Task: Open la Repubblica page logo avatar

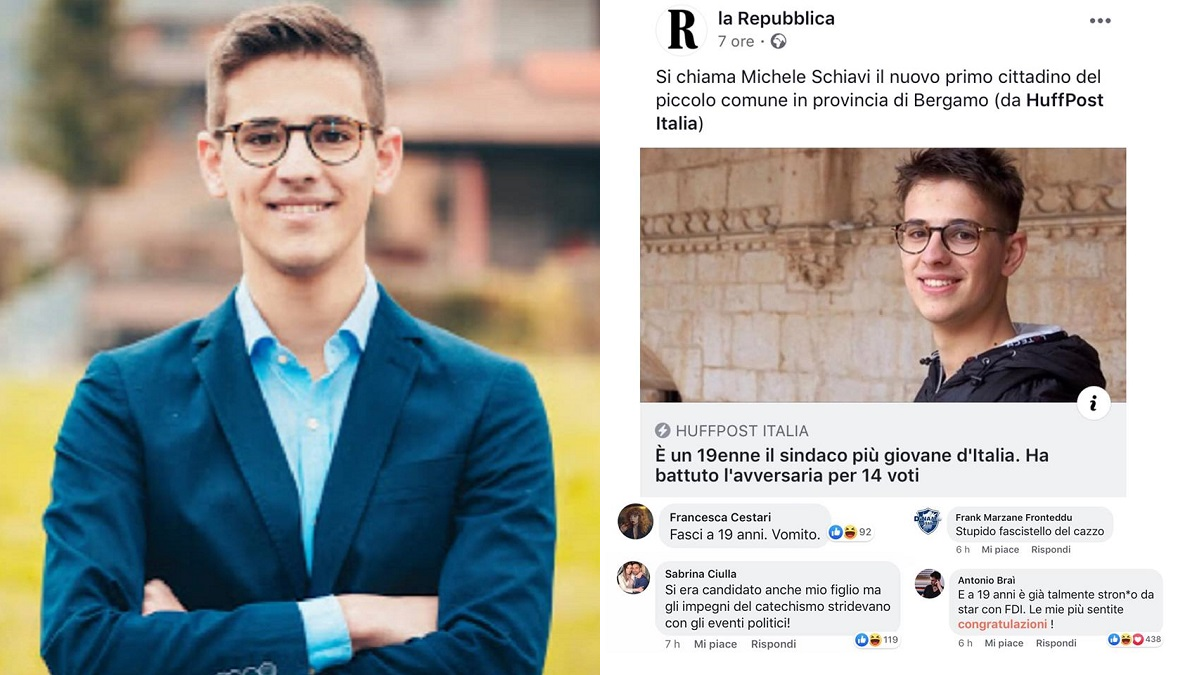Action: [x=681, y=29]
